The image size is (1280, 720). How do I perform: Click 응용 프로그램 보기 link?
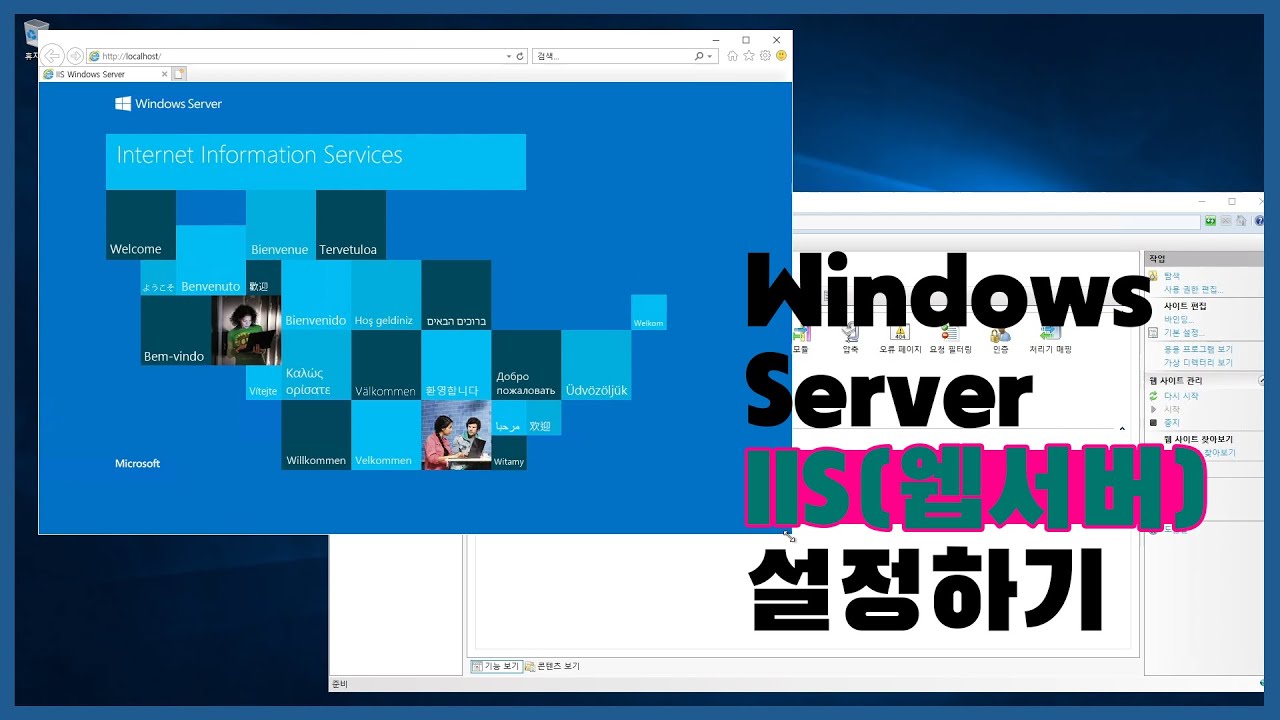(x=1198, y=350)
